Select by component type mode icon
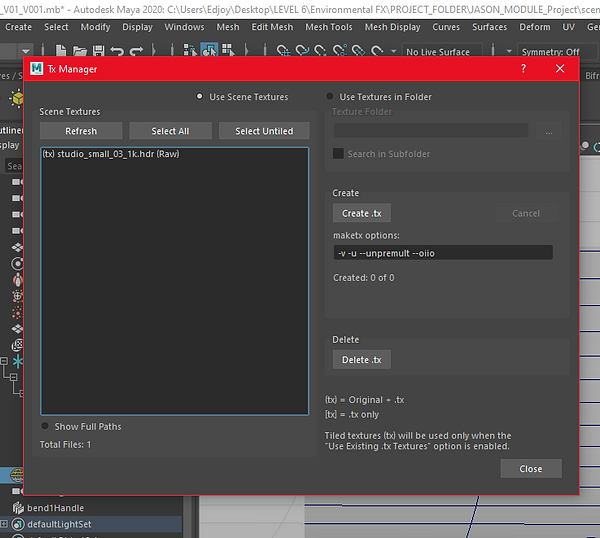Viewport: 600px width, 538px height. (228, 51)
